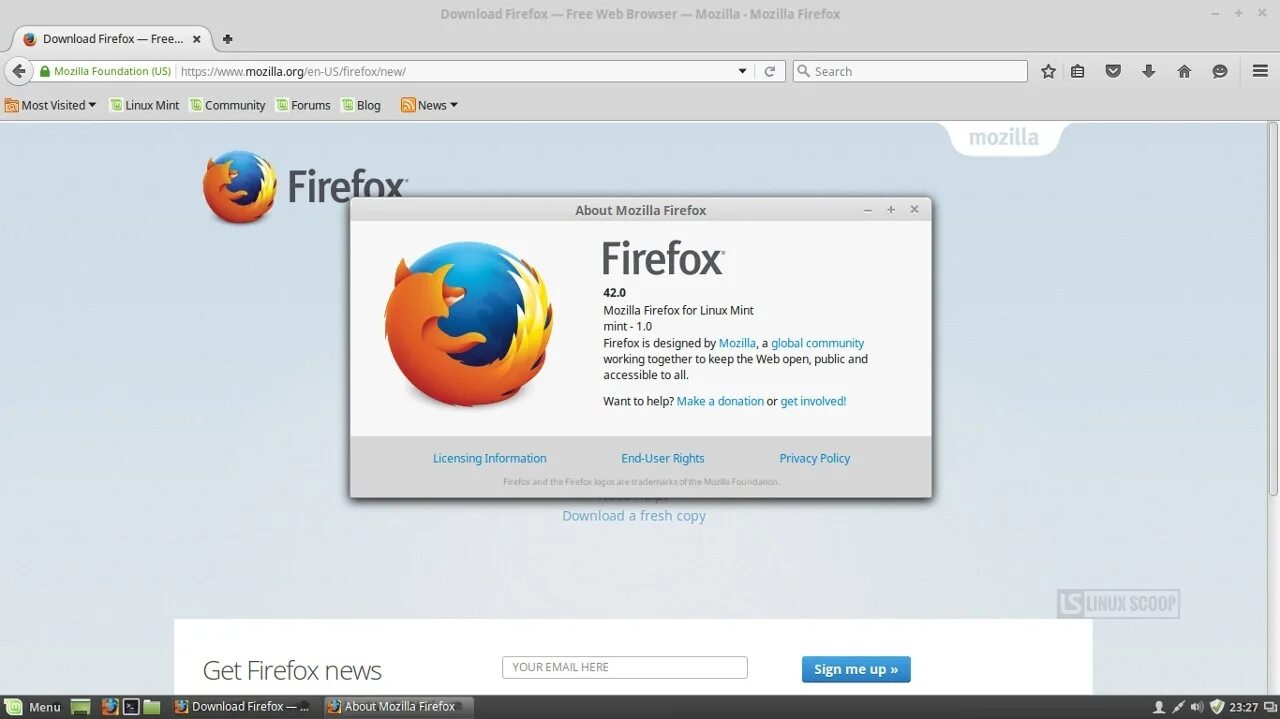Open the Mozilla link in About dialog

pos(737,343)
